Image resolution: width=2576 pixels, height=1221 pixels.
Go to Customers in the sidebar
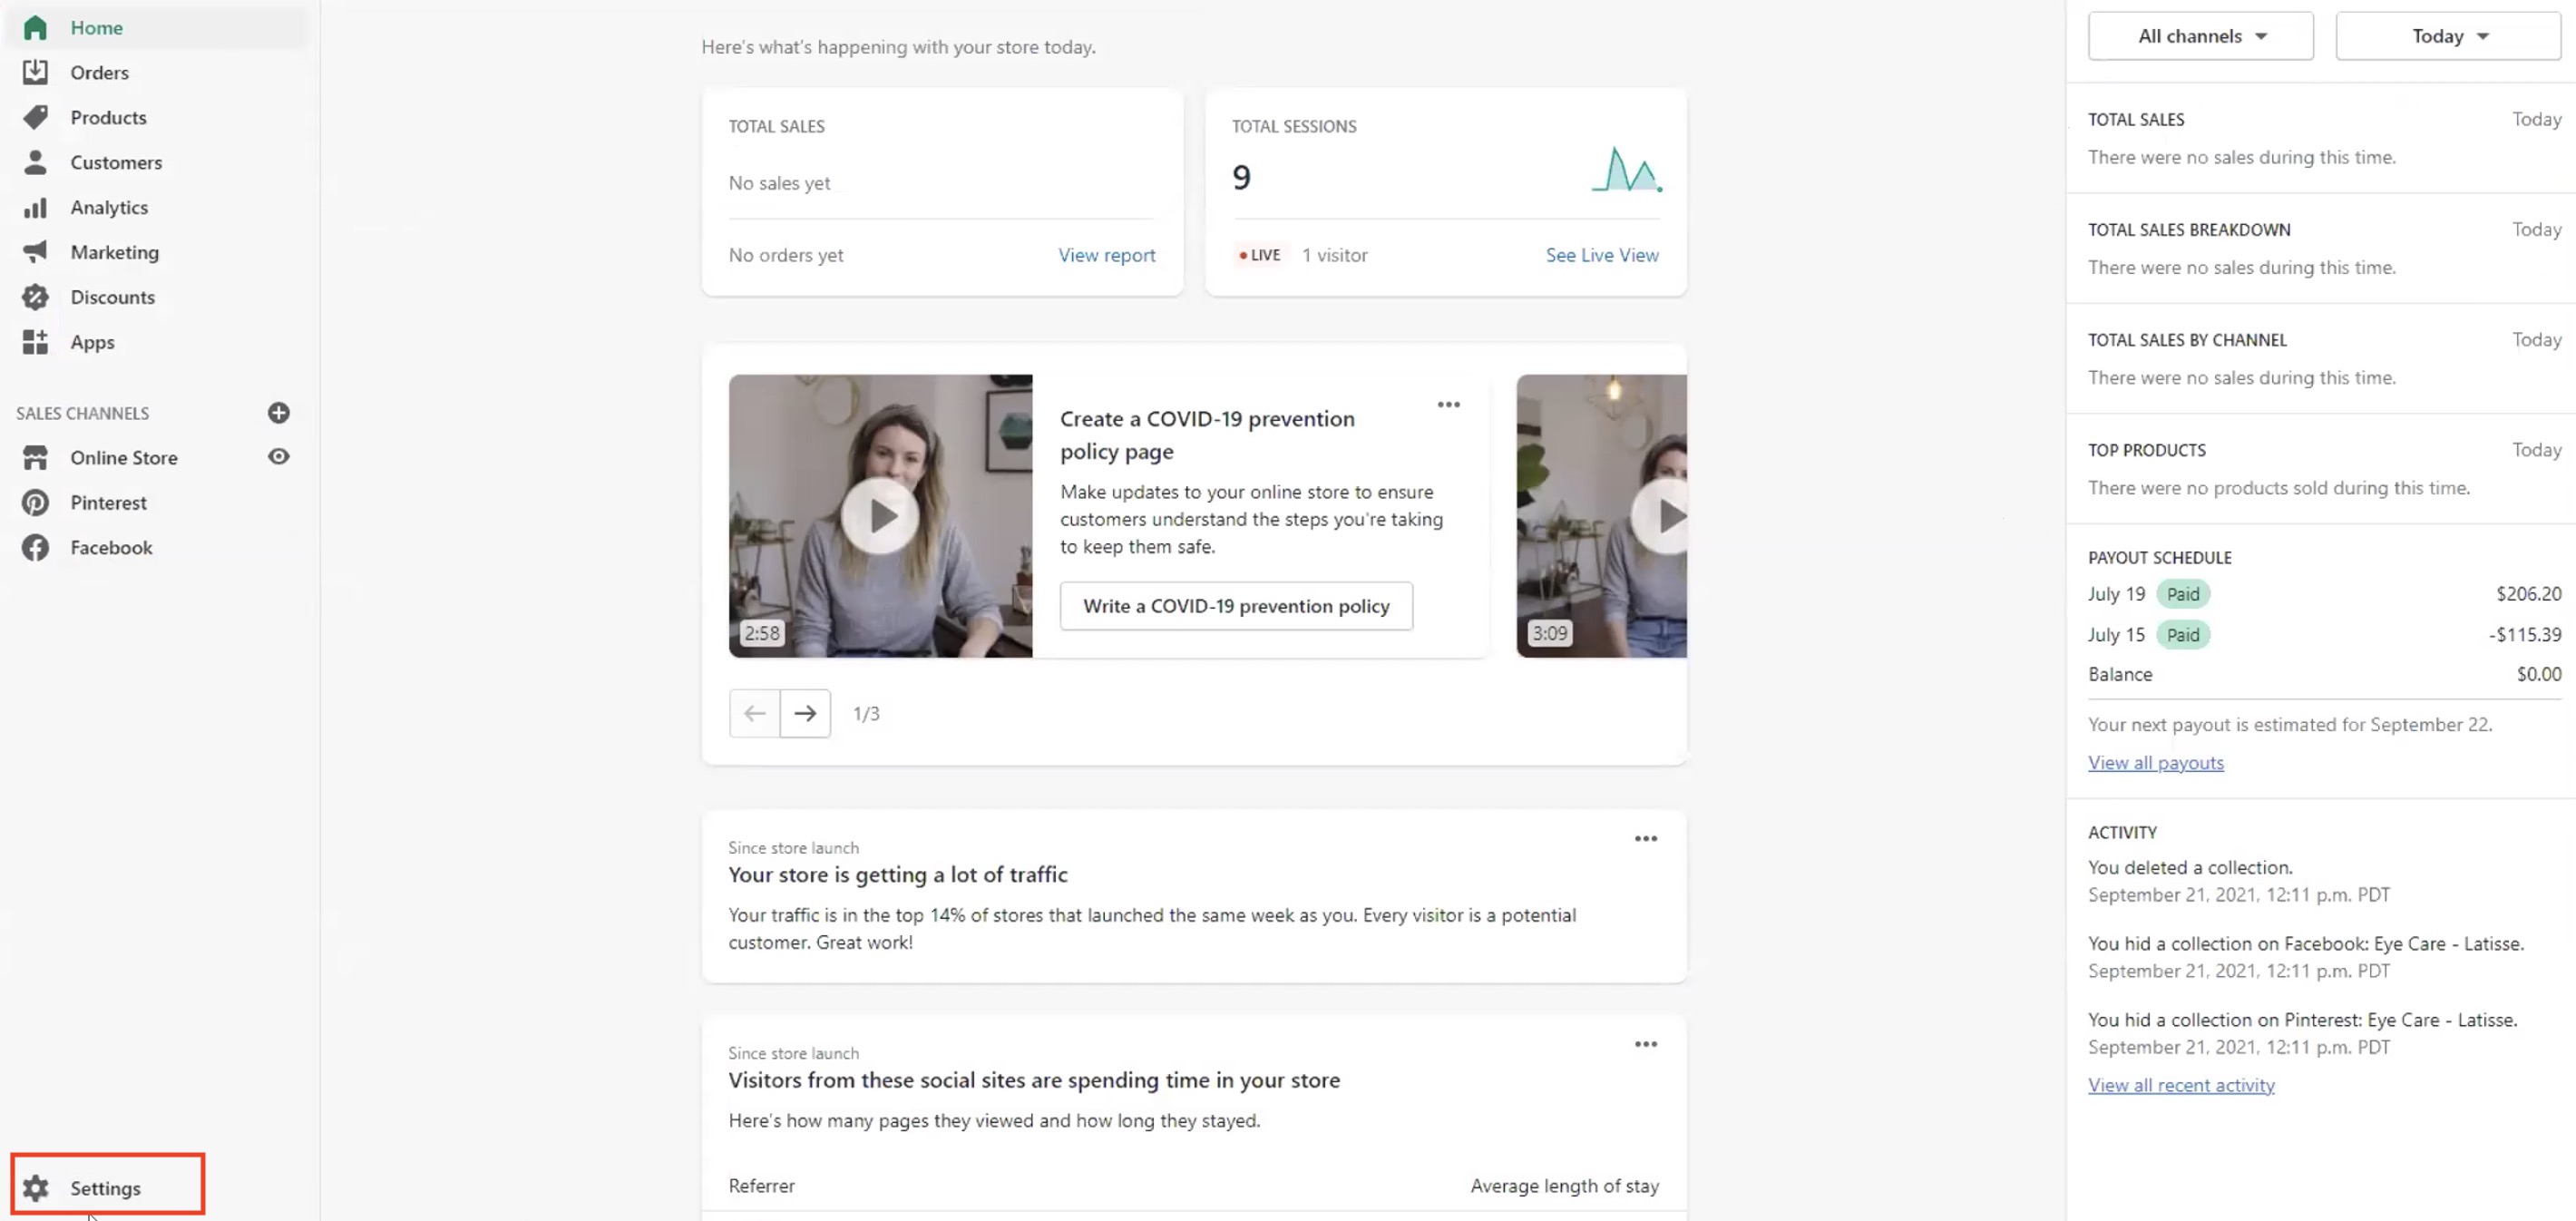click(115, 162)
